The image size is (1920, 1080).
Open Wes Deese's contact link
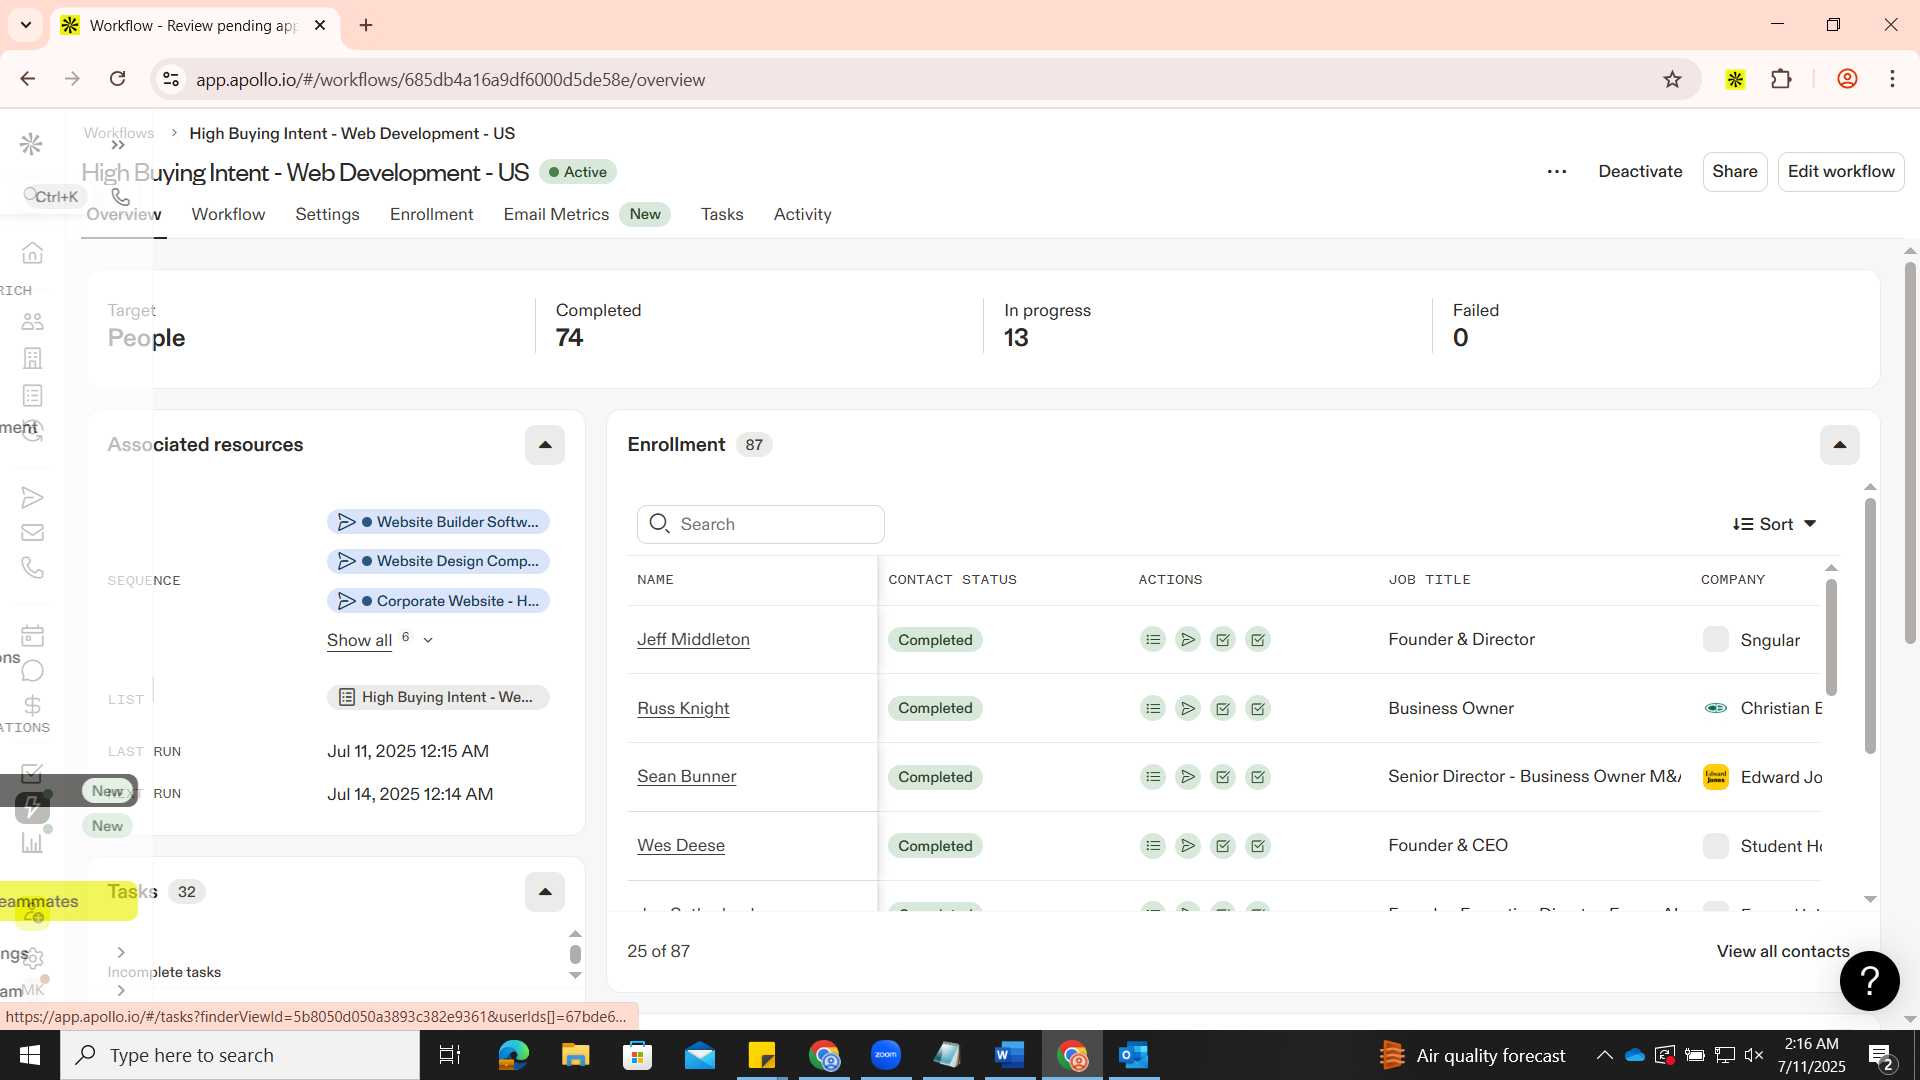click(681, 846)
